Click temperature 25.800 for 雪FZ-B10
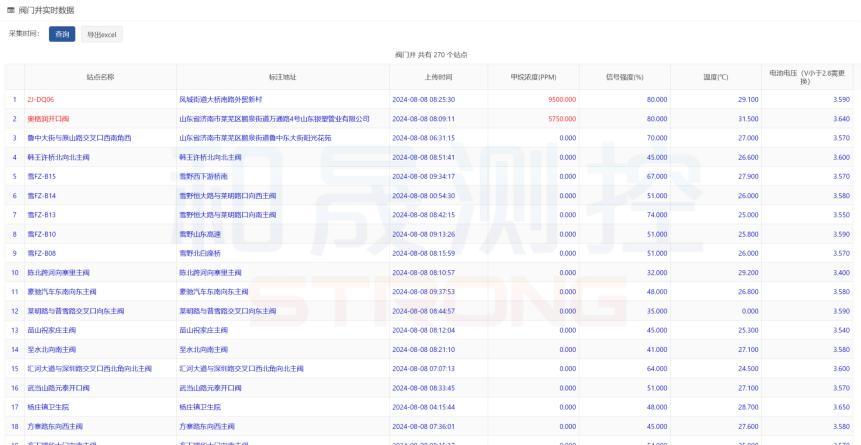 click(748, 234)
